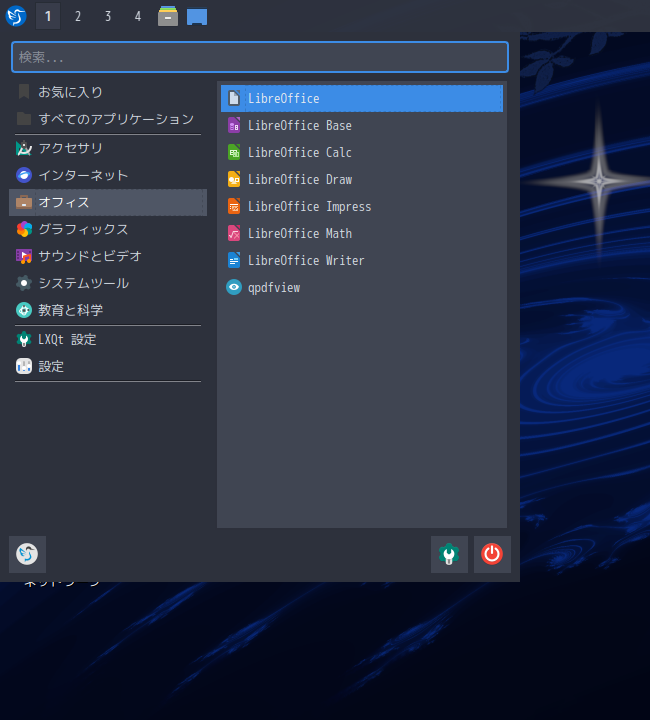The width and height of the screenshot is (650, 720).
Task: Open 設定 preferences entry
Action: tap(108, 366)
